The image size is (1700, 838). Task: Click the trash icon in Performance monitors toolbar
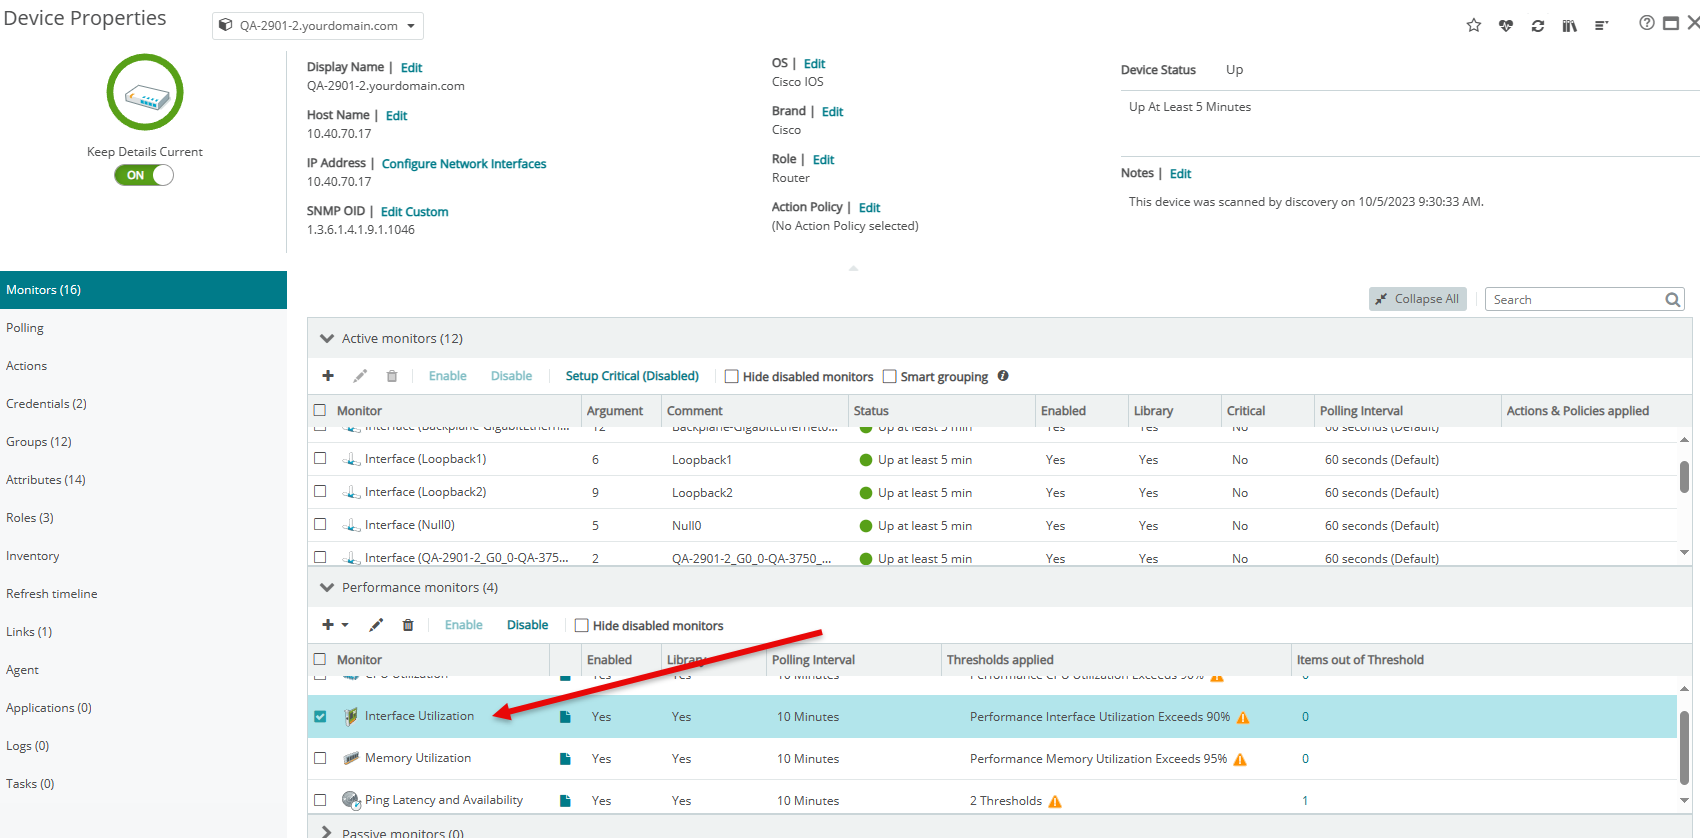click(x=408, y=625)
